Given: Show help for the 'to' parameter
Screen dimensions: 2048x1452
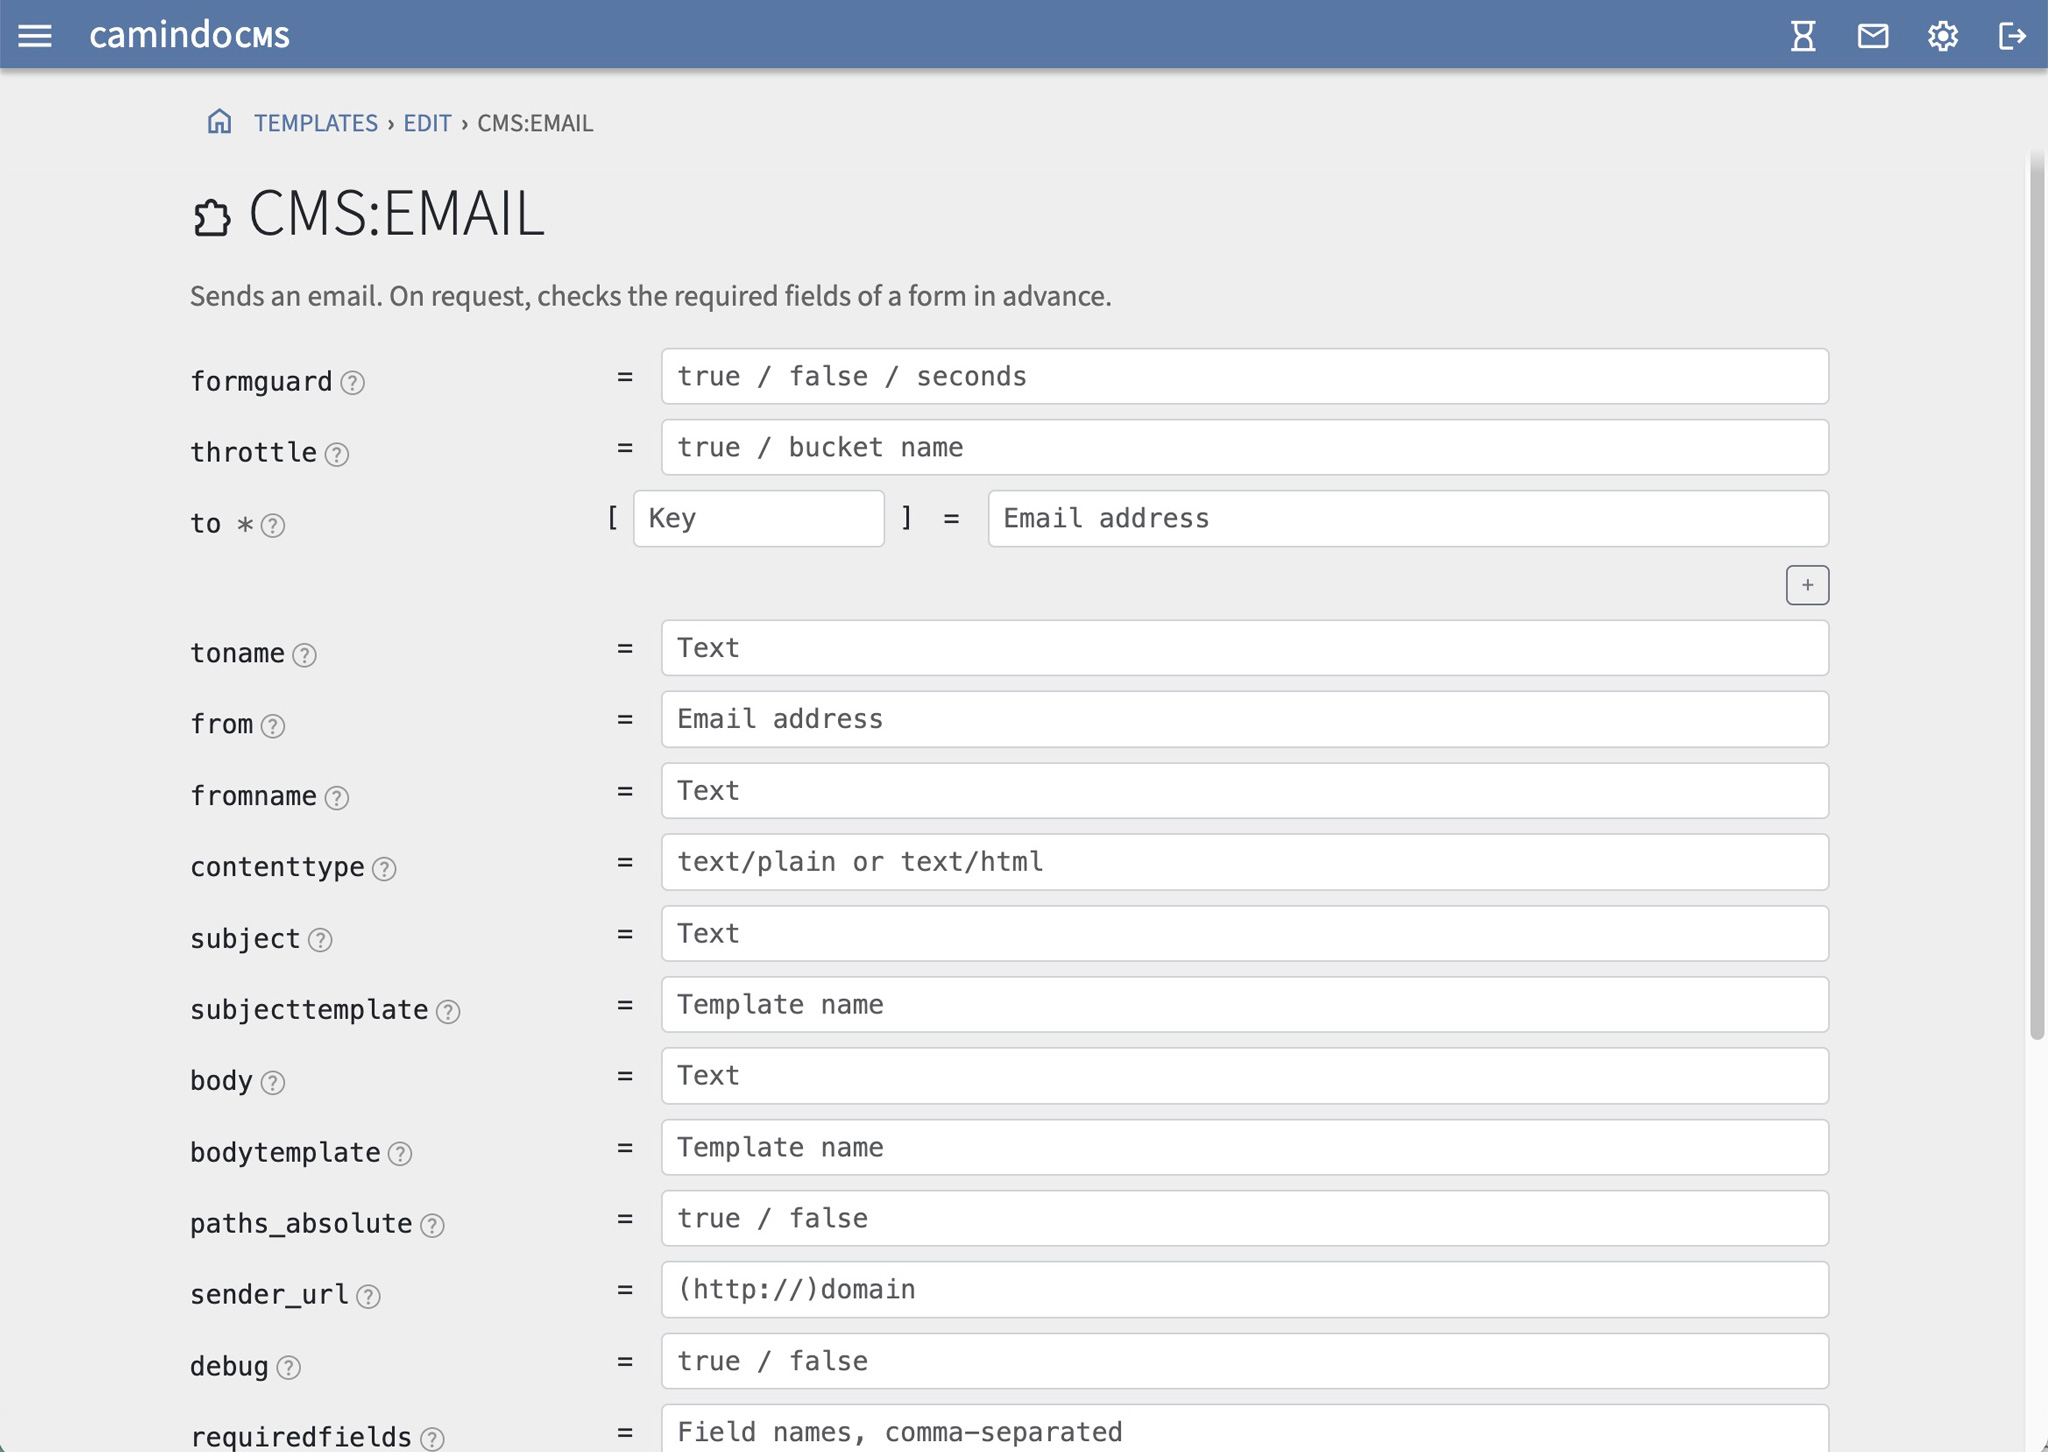Looking at the screenshot, I should (273, 525).
